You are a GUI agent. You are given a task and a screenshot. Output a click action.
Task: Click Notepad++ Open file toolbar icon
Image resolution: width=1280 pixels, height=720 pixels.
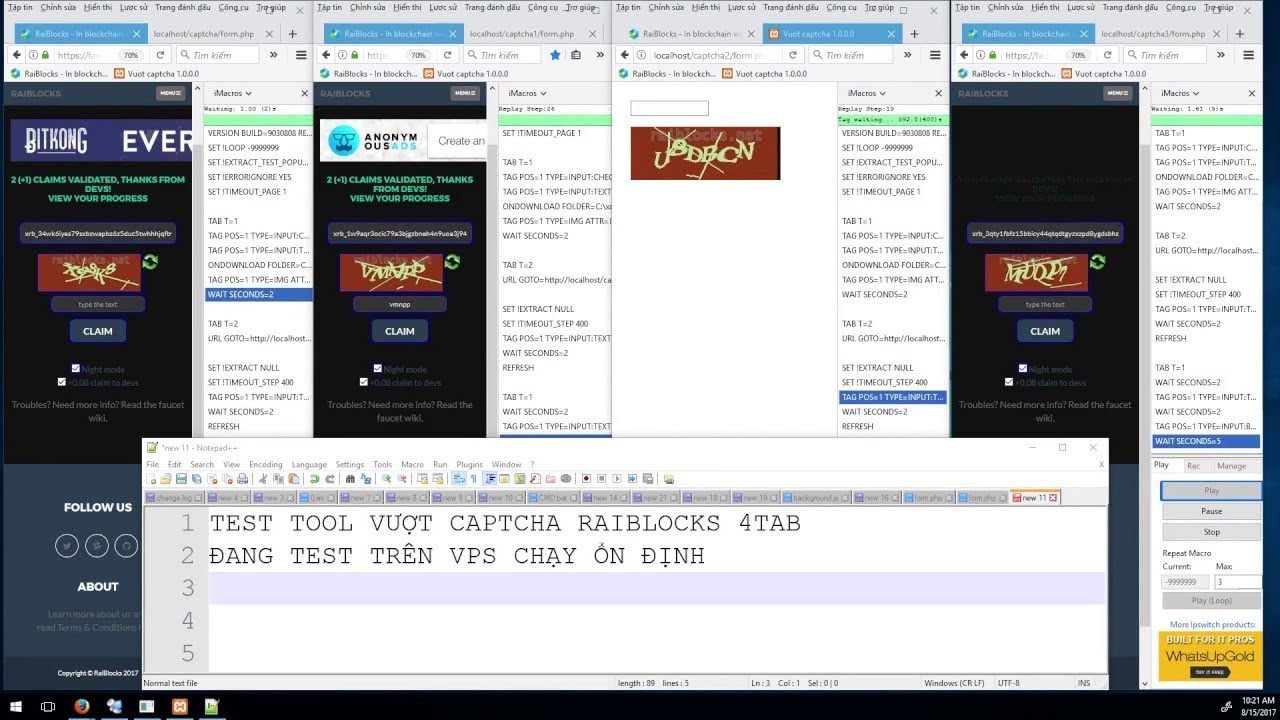(x=166, y=479)
